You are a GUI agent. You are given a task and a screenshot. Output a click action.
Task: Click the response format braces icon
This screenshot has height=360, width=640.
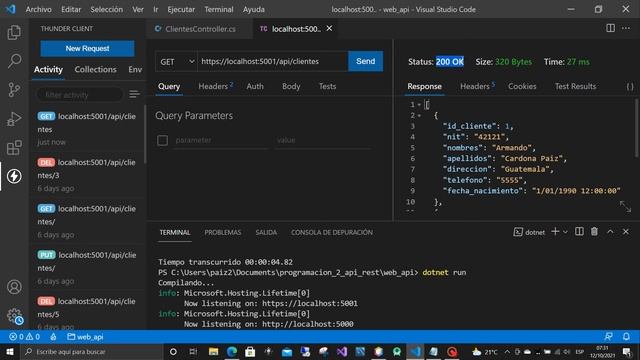tap(630, 87)
